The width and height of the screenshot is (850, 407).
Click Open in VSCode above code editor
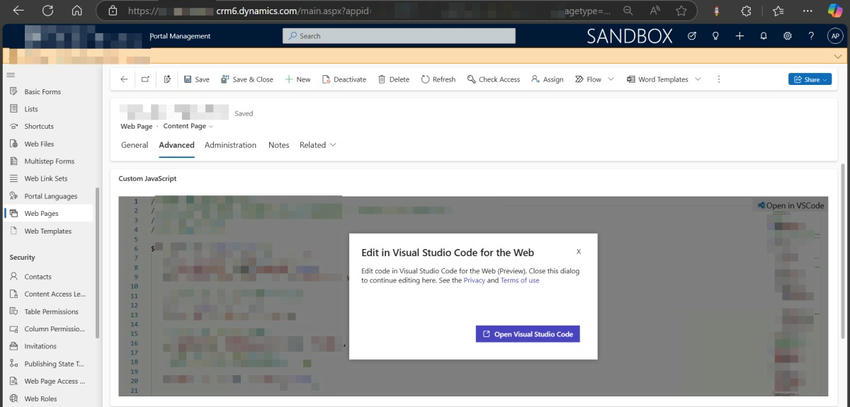coord(791,205)
